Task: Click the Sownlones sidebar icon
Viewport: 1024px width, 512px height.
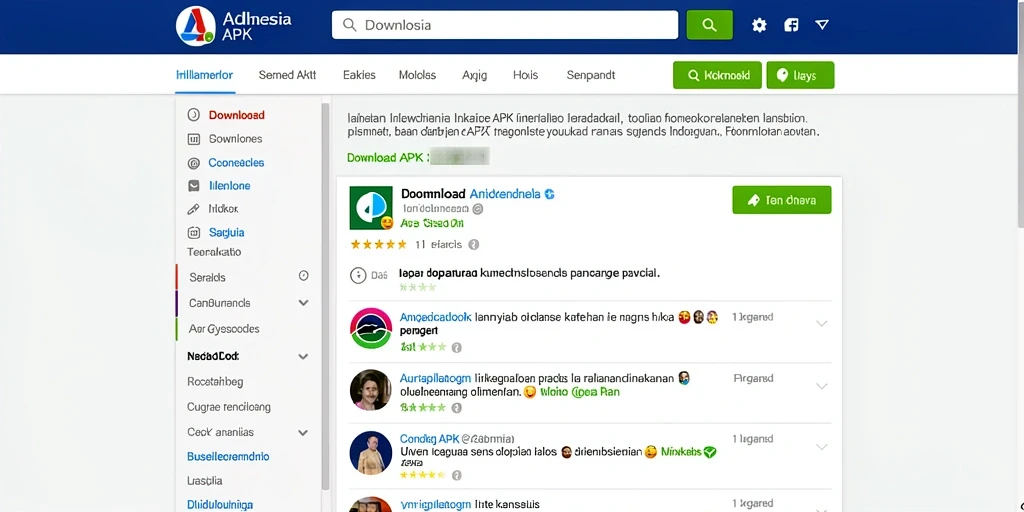Action: tap(193, 138)
